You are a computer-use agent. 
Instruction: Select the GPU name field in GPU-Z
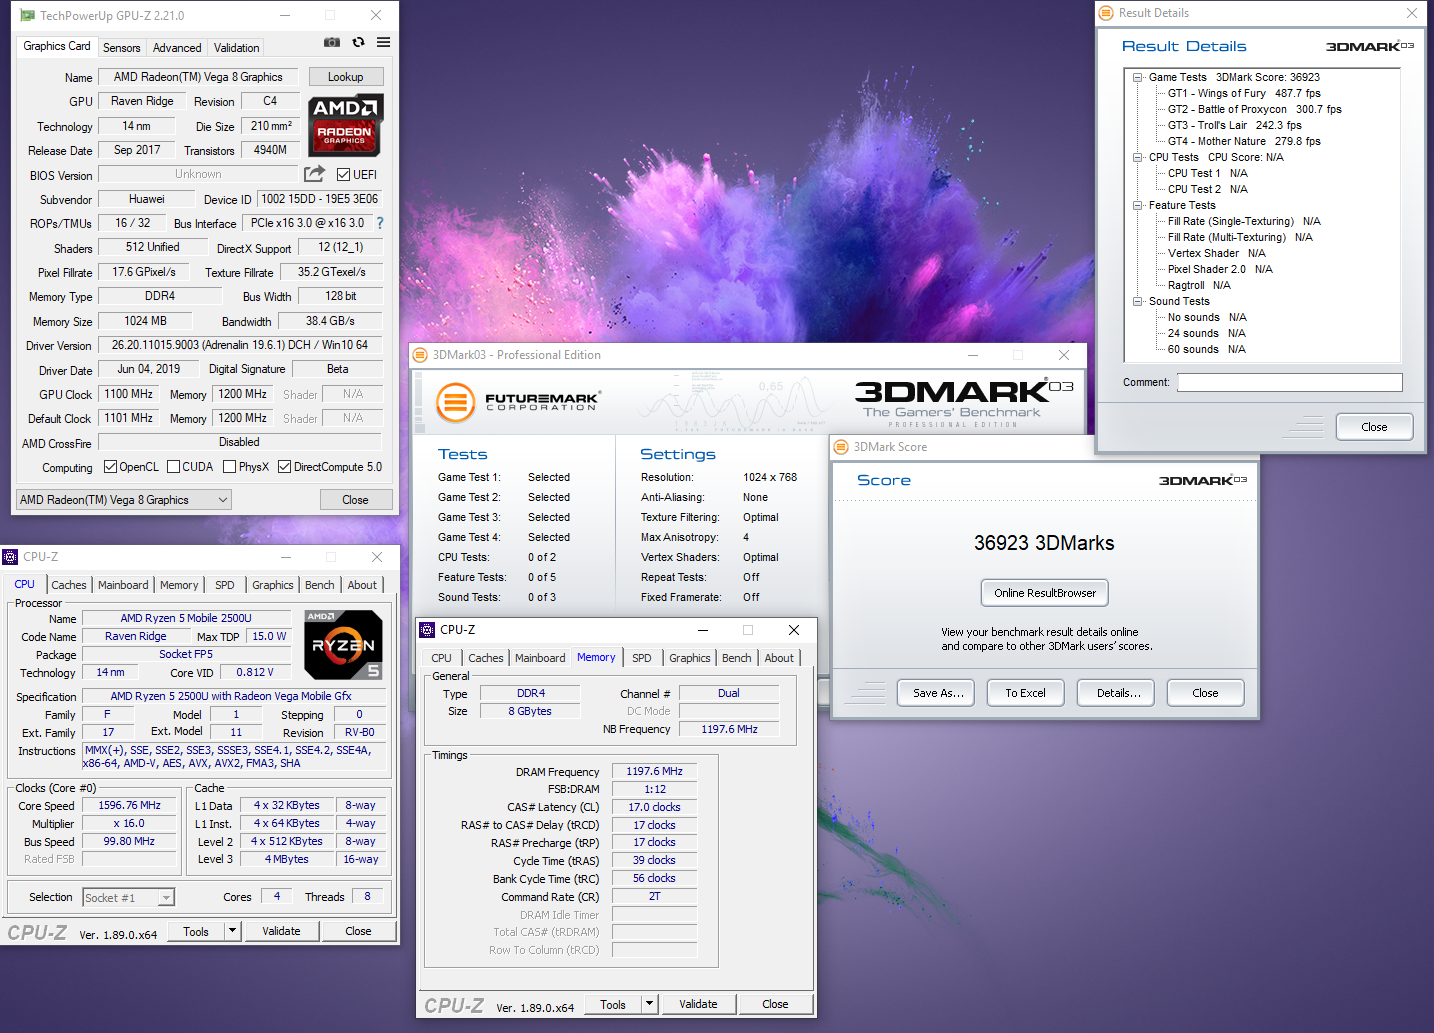[x=198, y=77]
